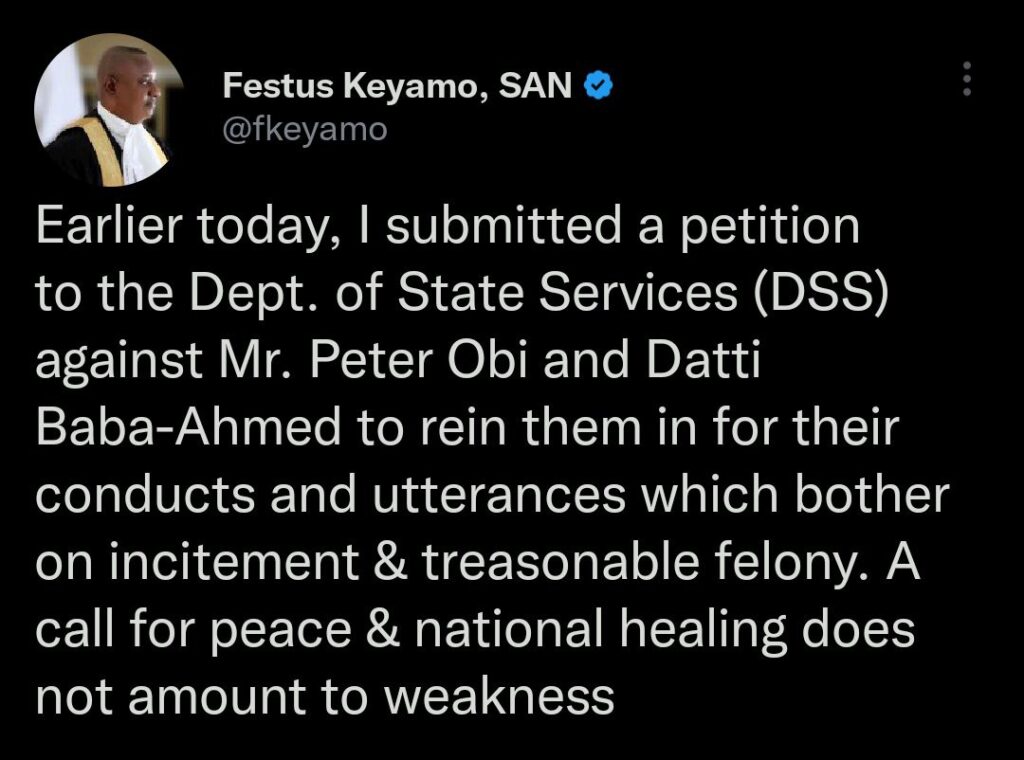Open Festus Keyamo's profile picture
1024x760 pixels.
pos(110,110)
